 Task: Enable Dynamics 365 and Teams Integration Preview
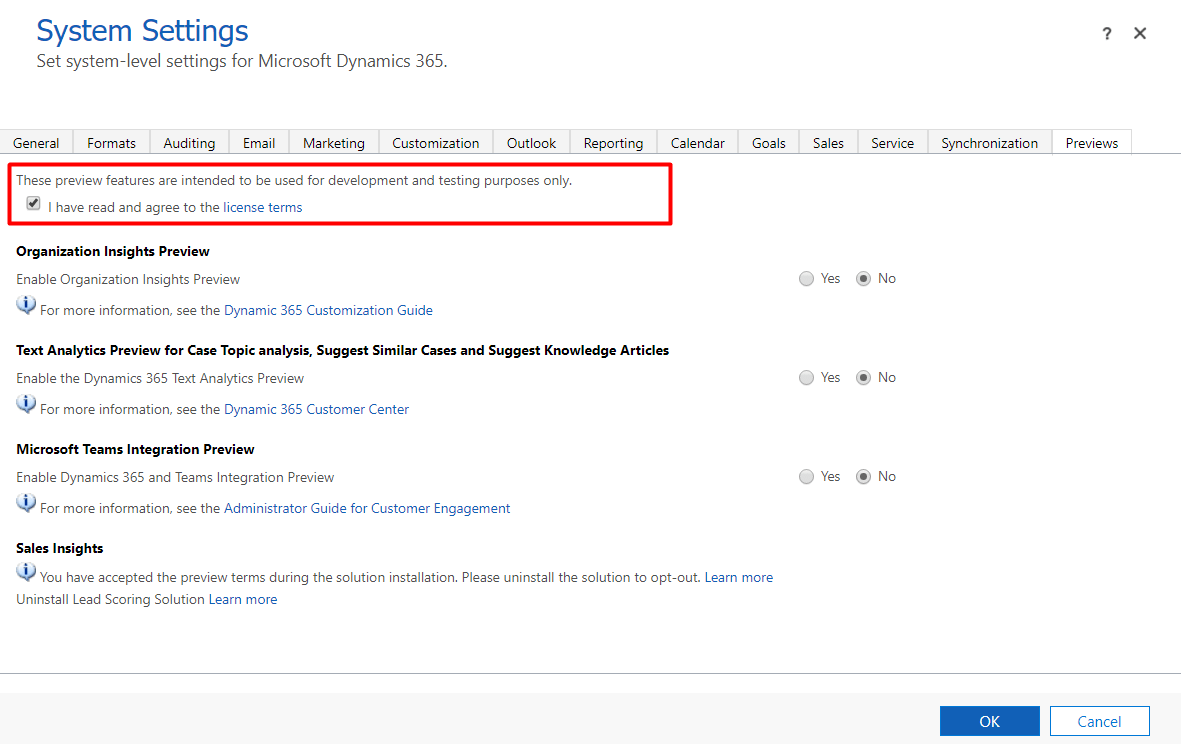(x=806, y=476)
